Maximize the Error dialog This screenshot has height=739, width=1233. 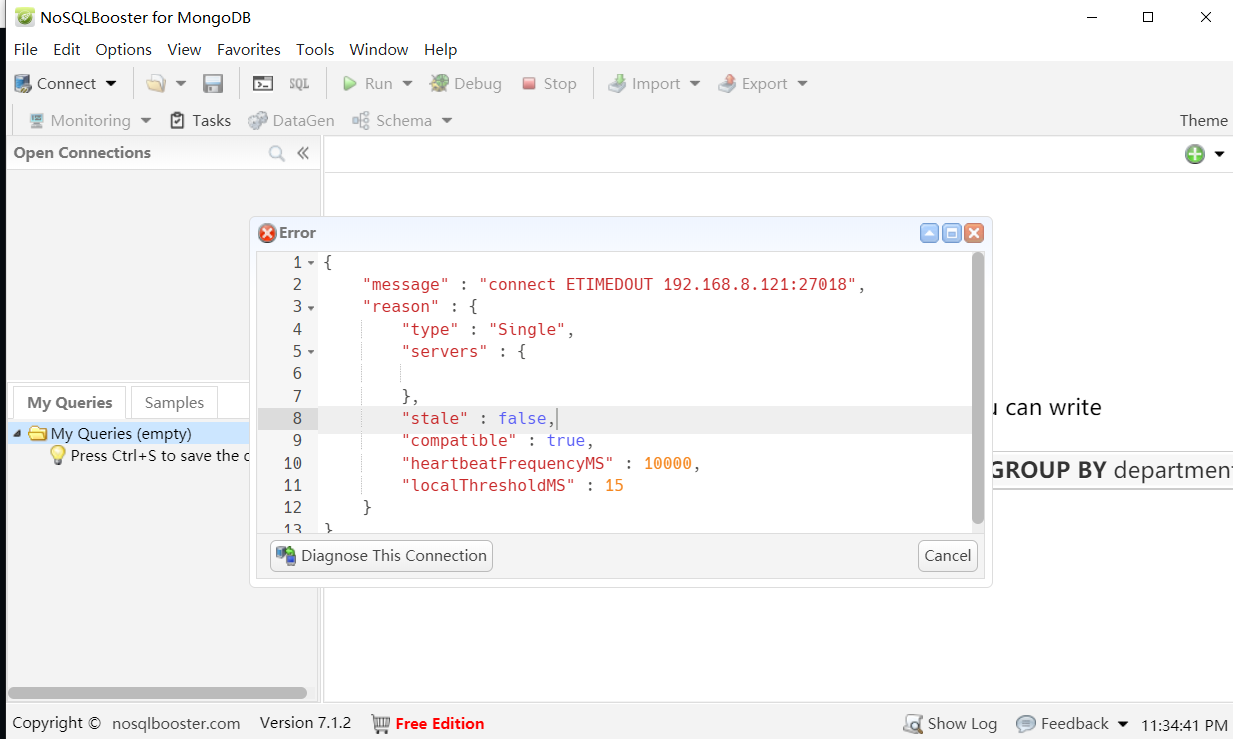coord(952,233)
